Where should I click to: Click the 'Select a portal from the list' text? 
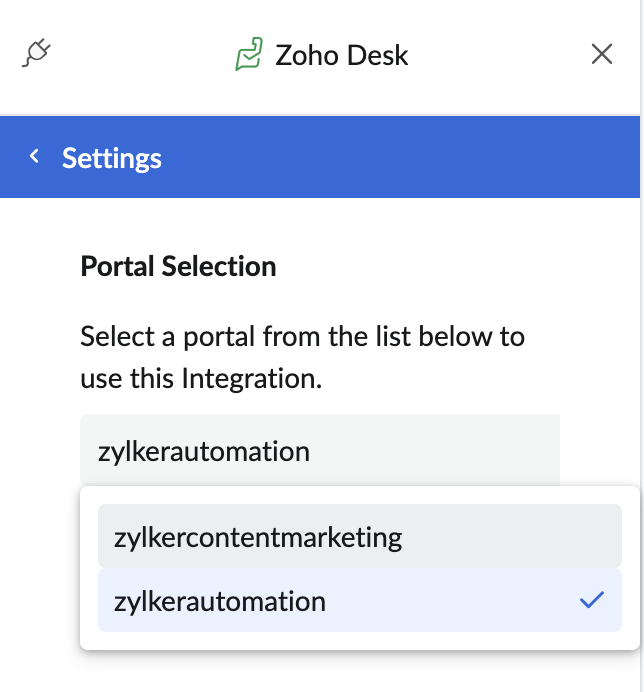[x=302, y=335]
